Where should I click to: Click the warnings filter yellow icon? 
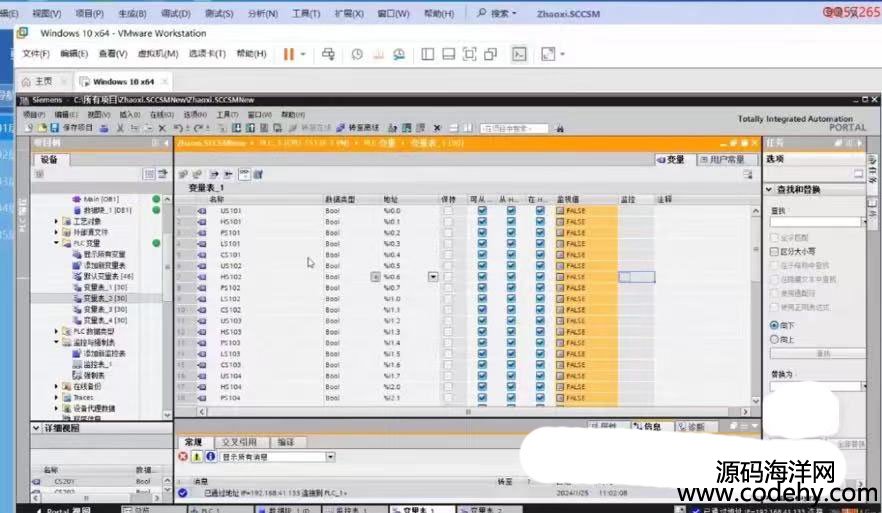196,456
